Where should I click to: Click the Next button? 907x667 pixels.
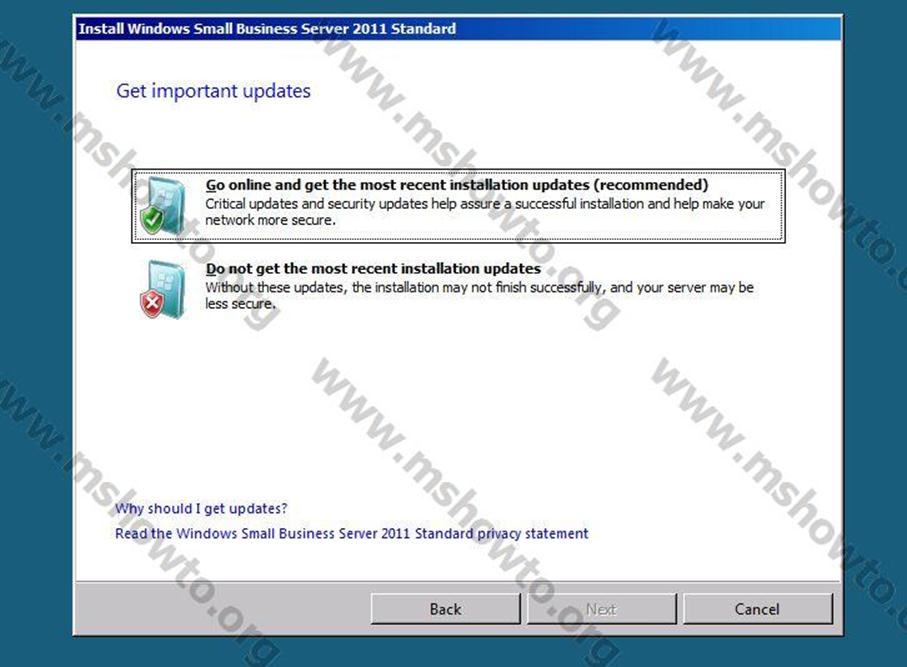coord(602,609)
